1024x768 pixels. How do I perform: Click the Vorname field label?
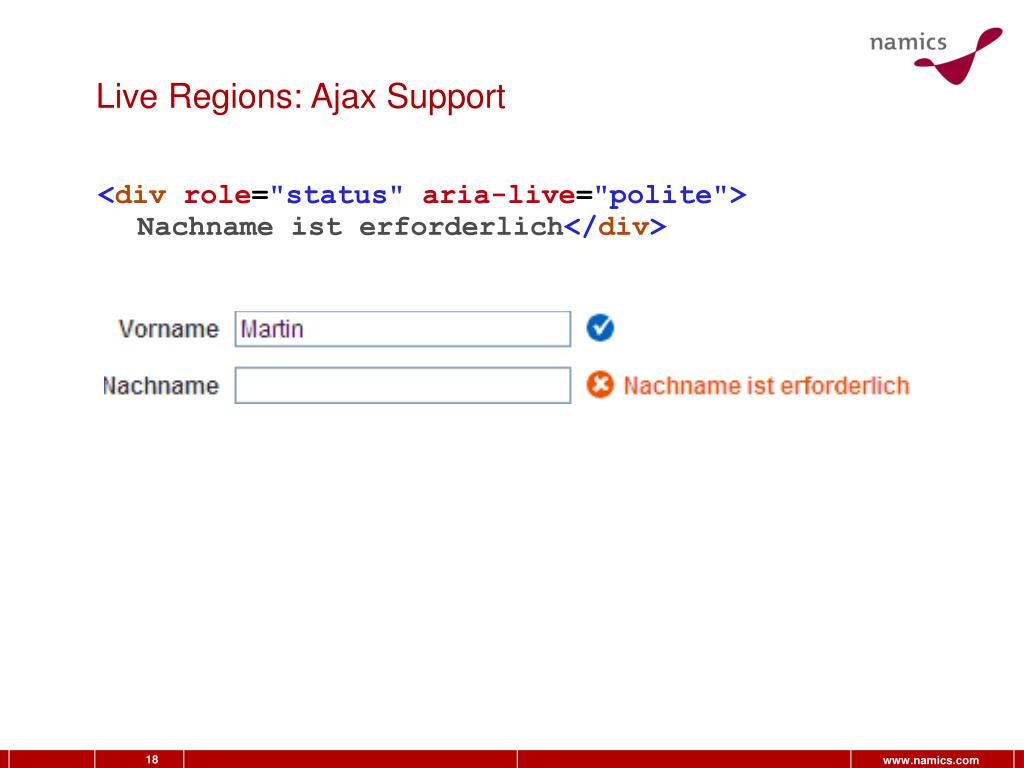(x=168, y=328)
